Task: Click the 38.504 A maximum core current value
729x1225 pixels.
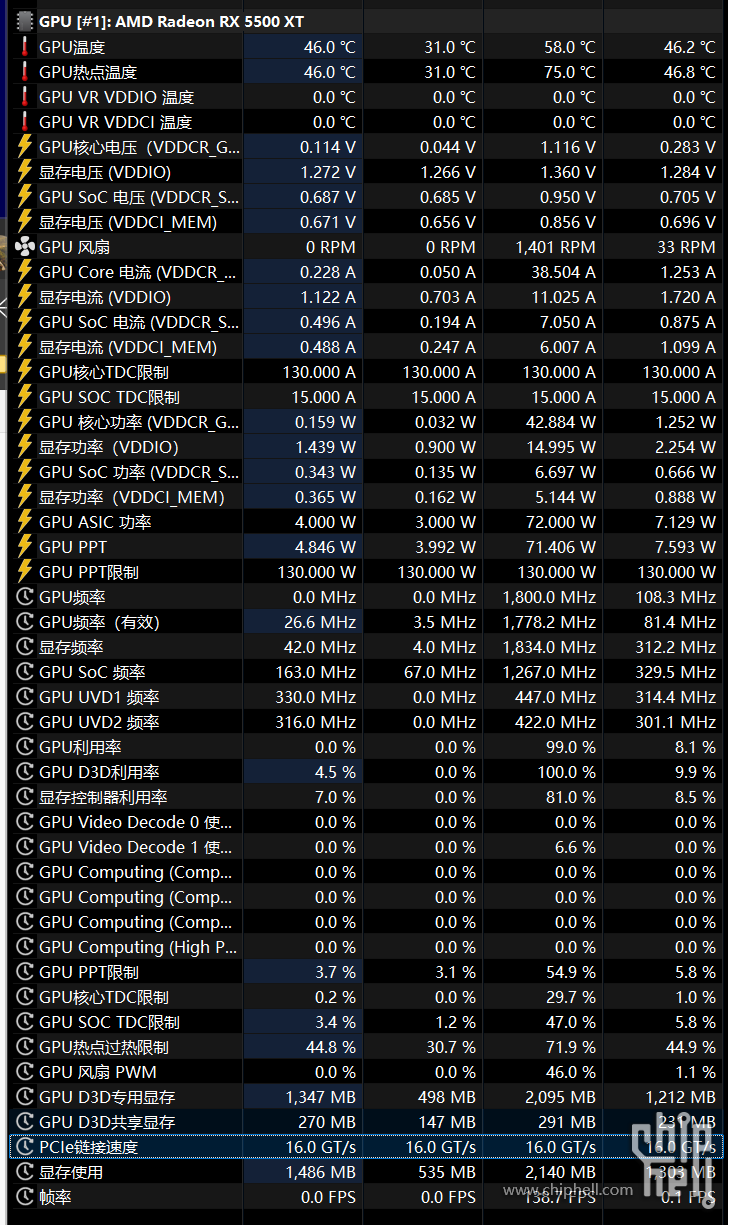Action: tap(558, 272)
